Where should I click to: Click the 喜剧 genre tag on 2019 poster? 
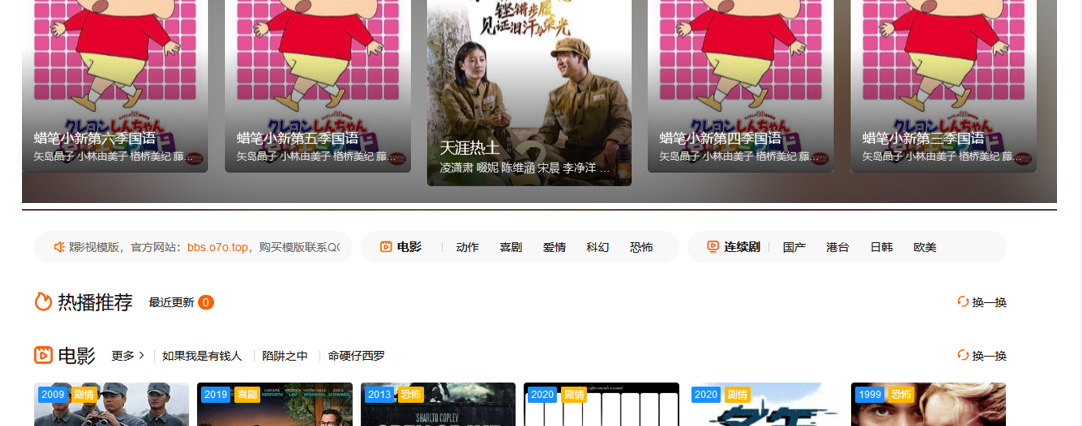[x=247, y=395]
